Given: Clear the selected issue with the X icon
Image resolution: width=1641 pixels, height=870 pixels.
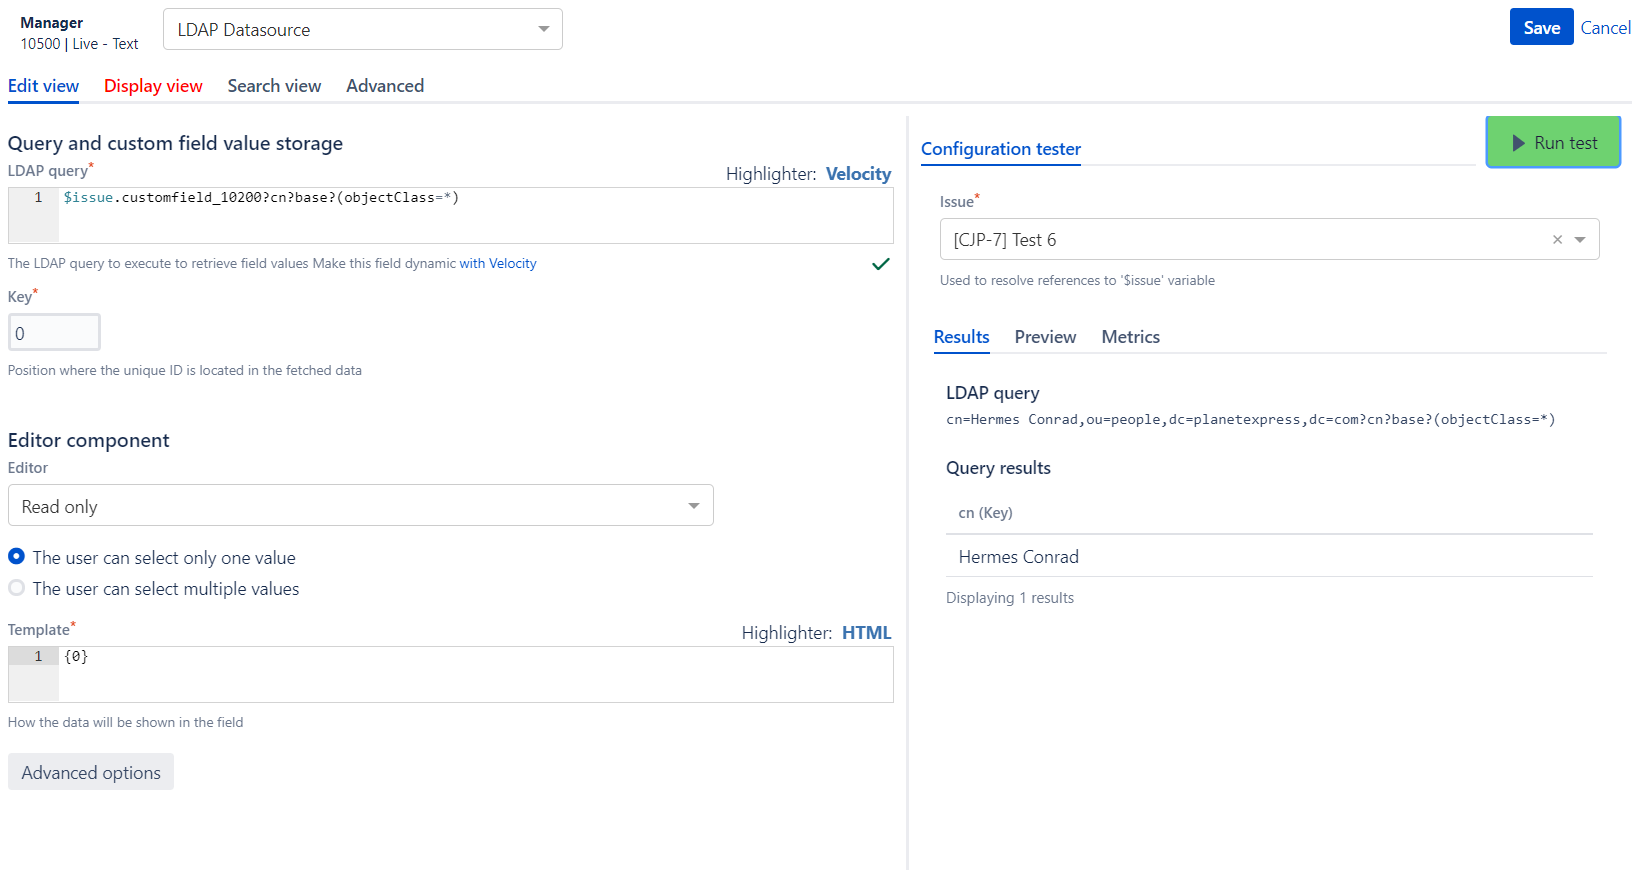Looking at the screenshot, I should (1557, 240).
